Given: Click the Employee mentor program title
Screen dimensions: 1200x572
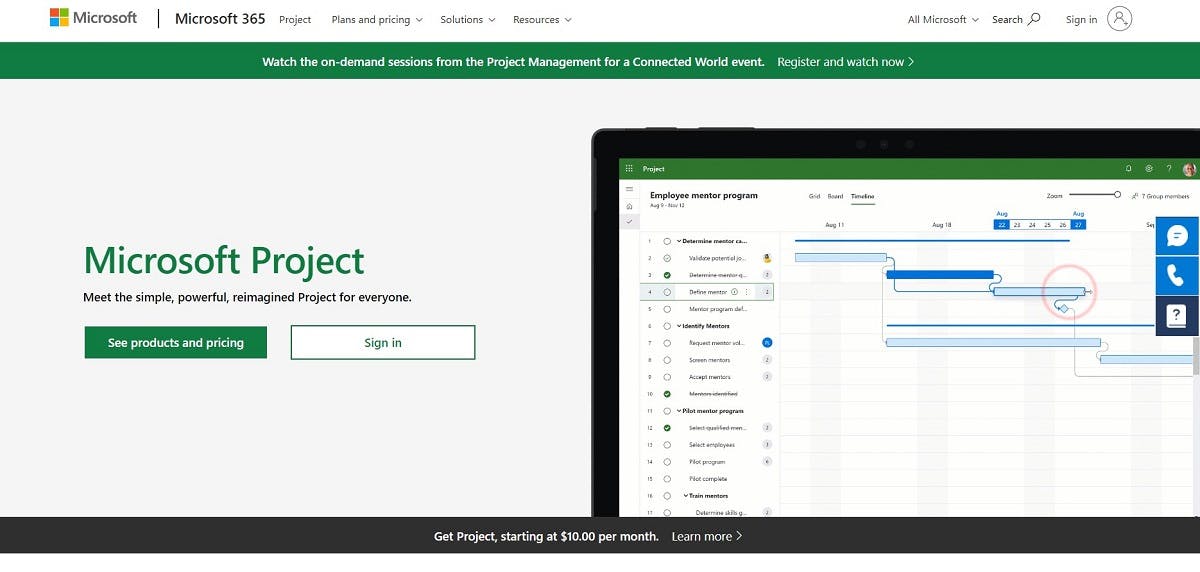Looking at the screenshot, I should click(x=704, y=195).
